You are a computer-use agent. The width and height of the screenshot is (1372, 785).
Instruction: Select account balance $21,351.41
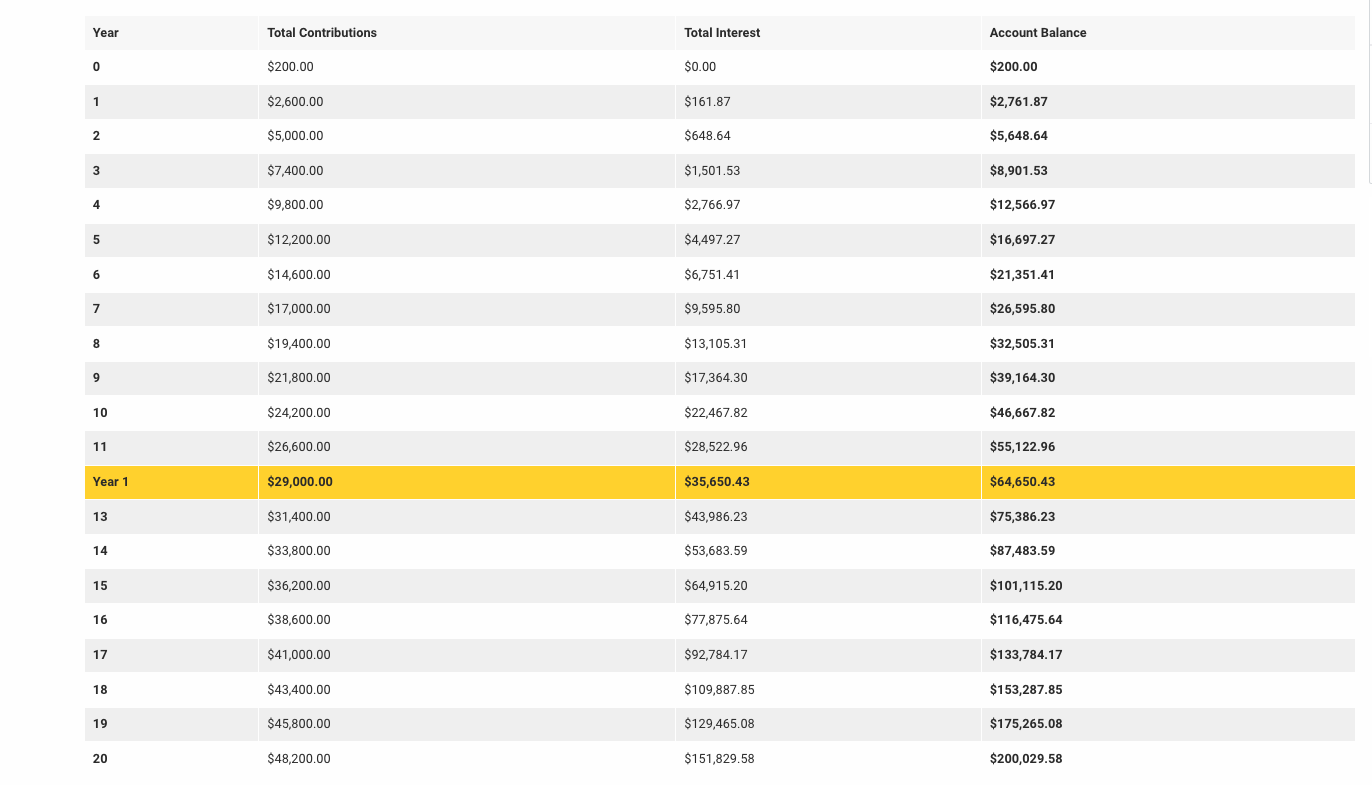pyautogui.click(x=1022, y=275)
